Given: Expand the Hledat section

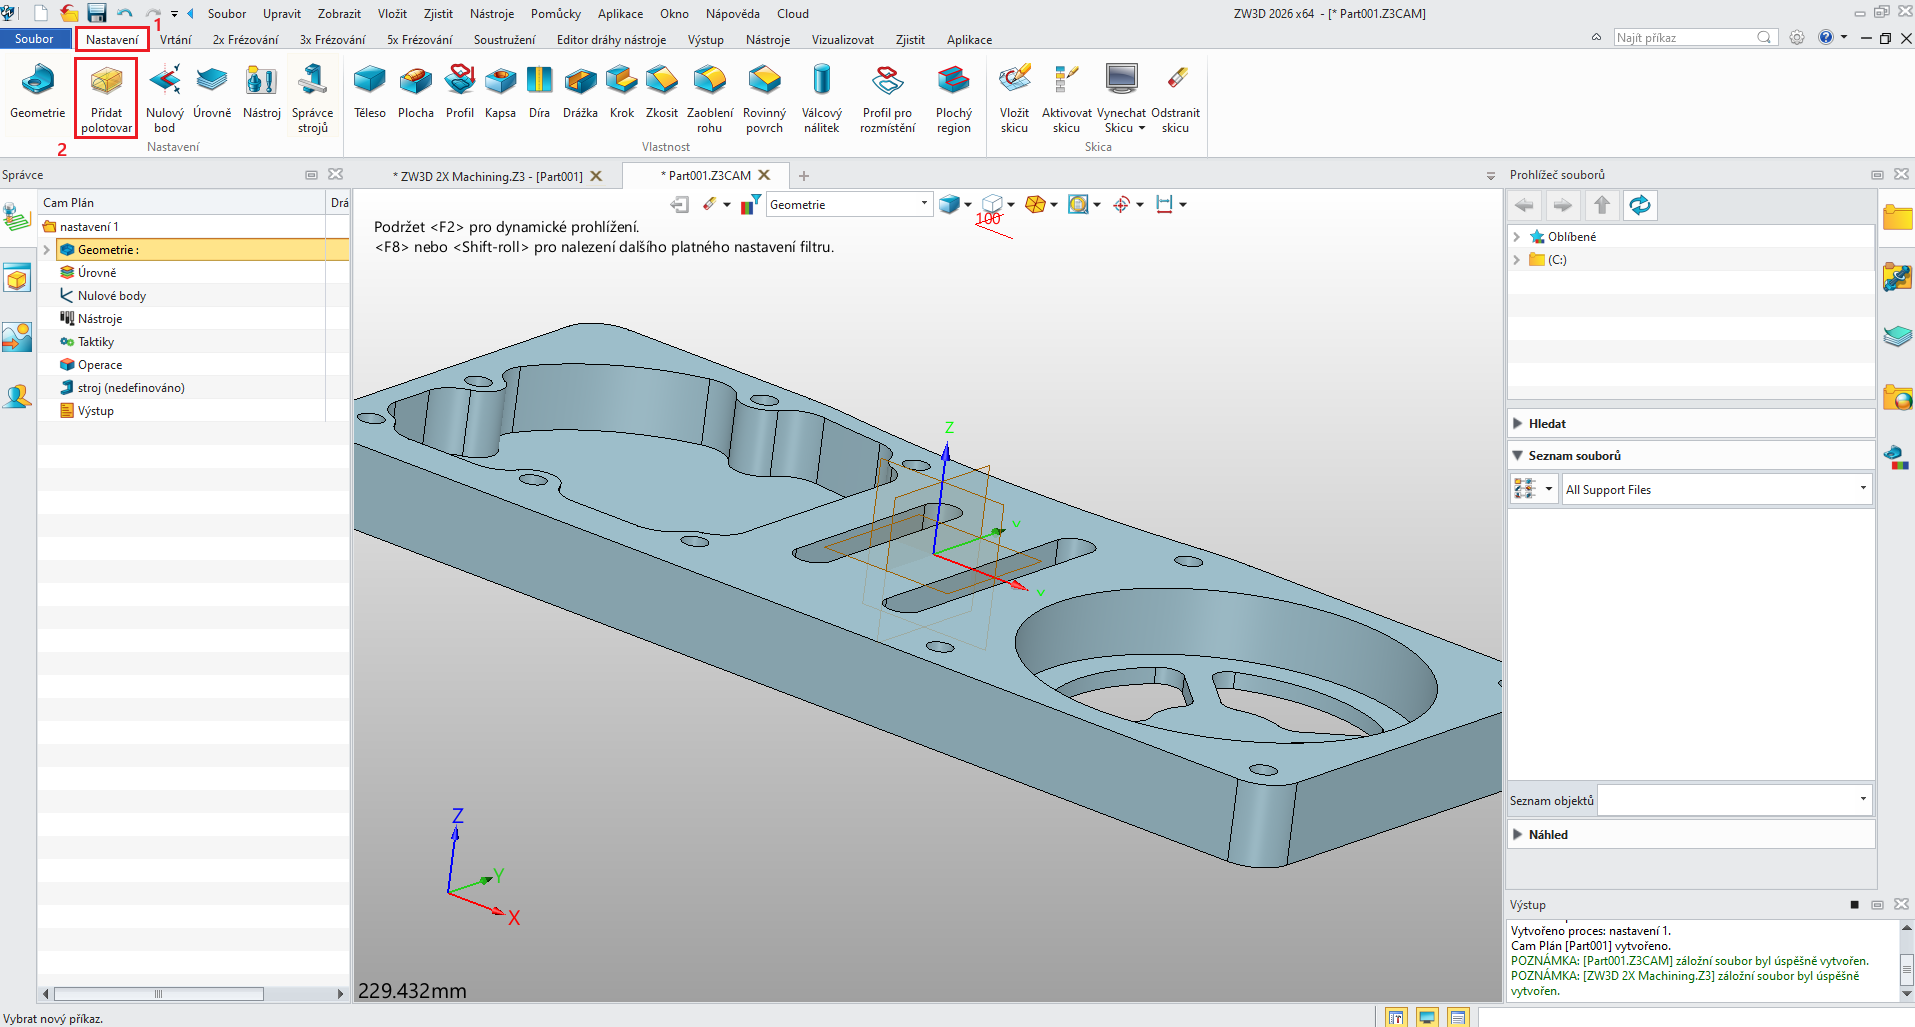Looking at the screenshot, I should (x=1518, y=424).
